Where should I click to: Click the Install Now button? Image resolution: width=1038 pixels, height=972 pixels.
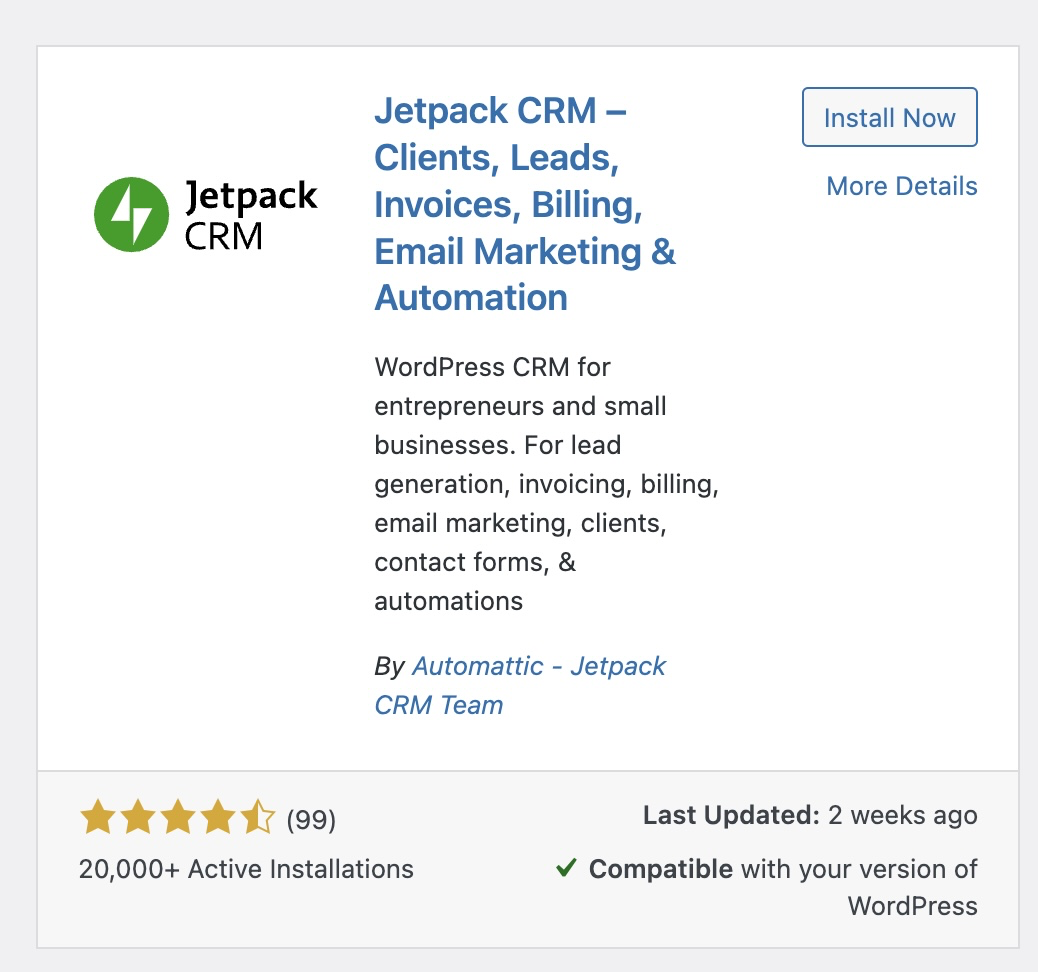[889, 117]
